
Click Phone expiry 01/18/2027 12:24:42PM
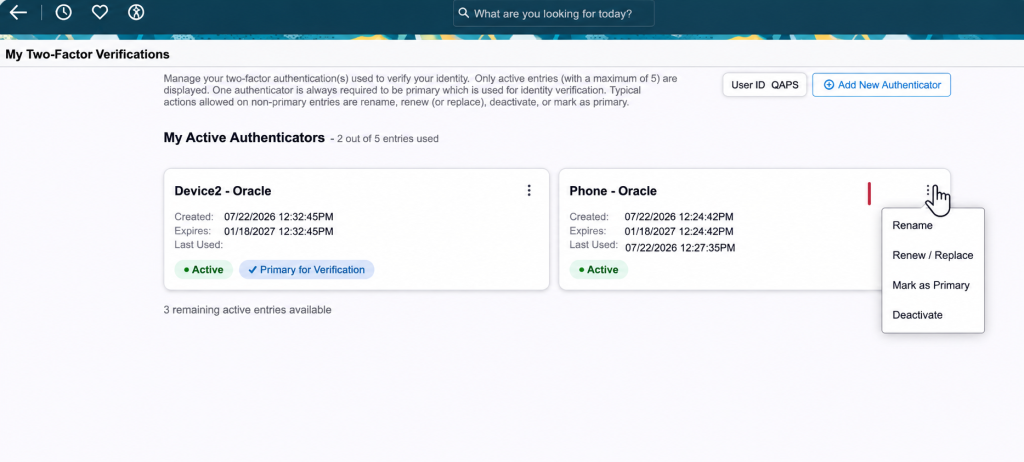(x=679, y=231)
